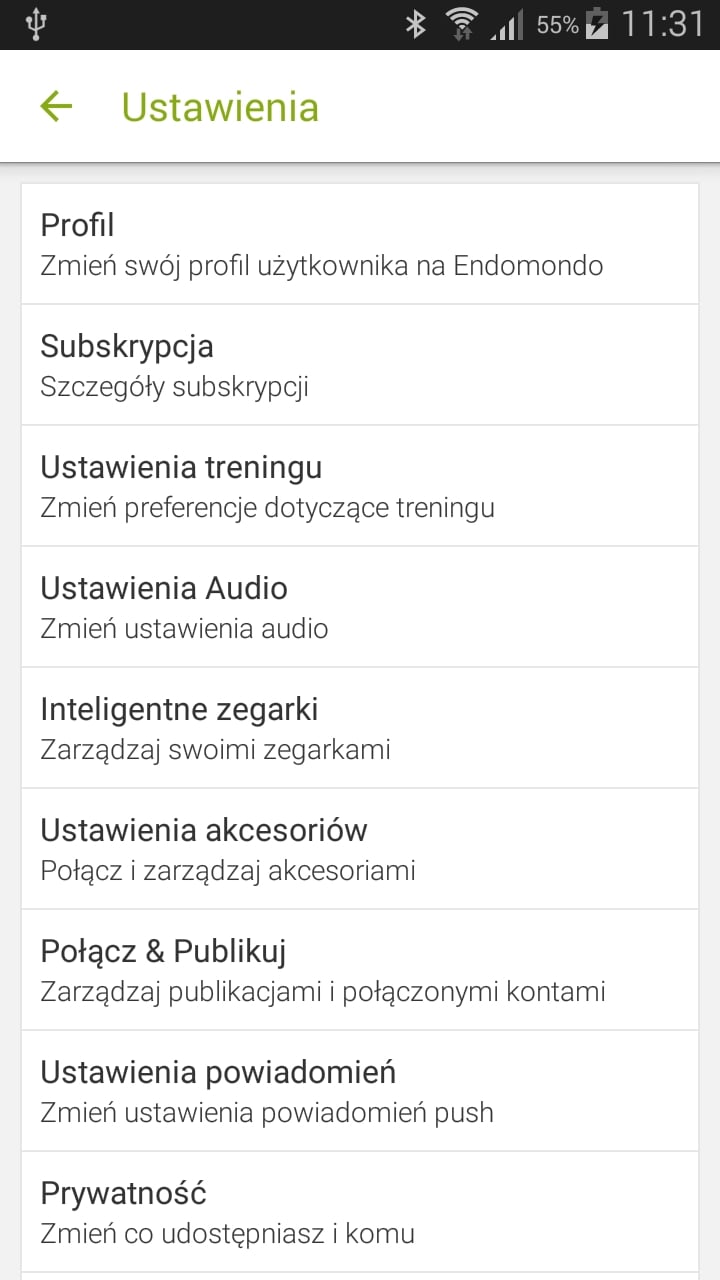
Task: Open Prywatność settings
Action: pos(360,1212)
